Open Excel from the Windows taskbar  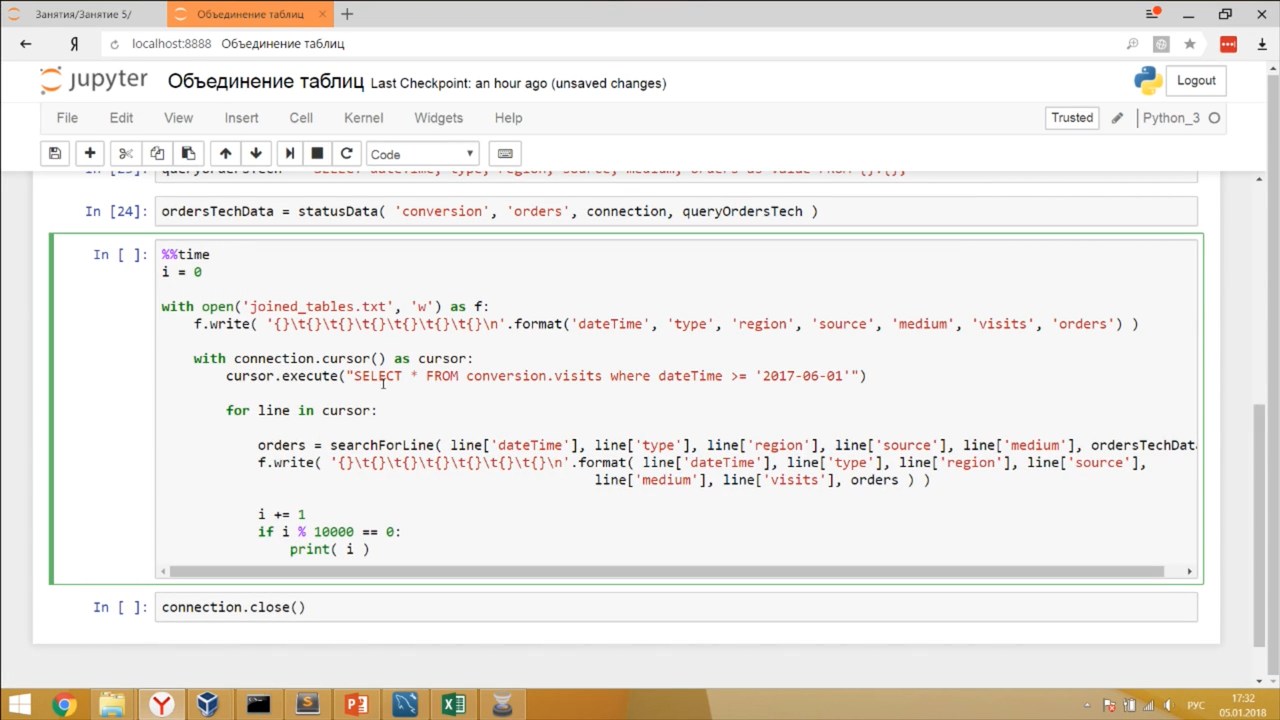(x=453, y=704)
